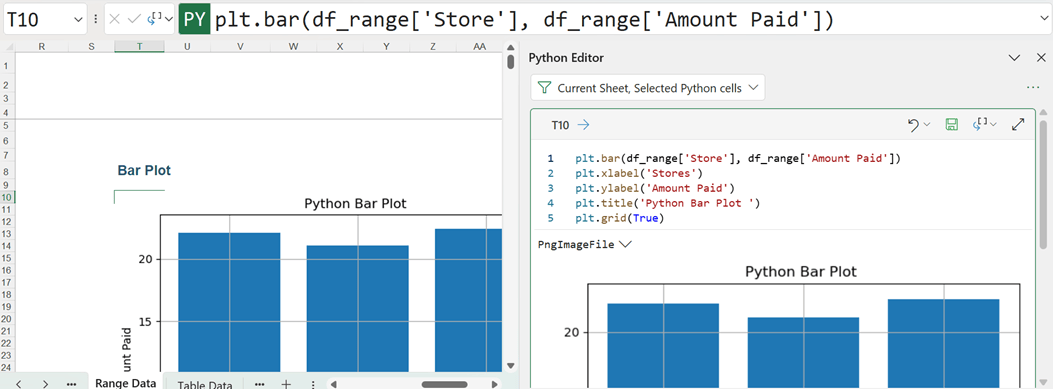Select row 10 header
This screenshot has width=1053, height=389.
point(7,197)
